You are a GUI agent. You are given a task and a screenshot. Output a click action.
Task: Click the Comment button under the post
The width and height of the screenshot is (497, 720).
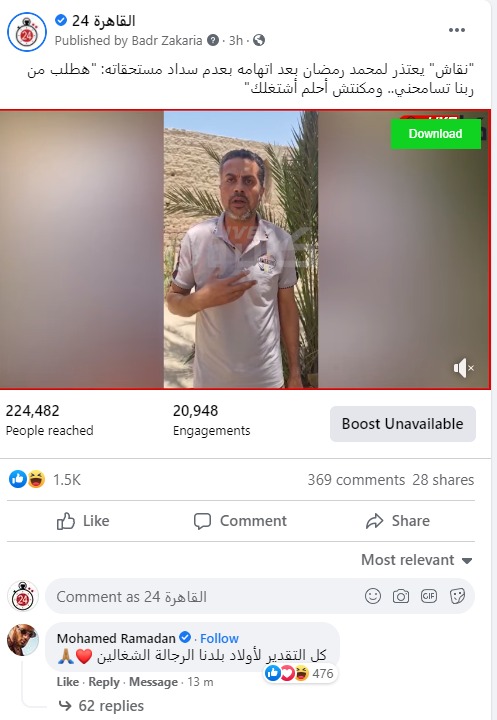click(x=240, y=521)
